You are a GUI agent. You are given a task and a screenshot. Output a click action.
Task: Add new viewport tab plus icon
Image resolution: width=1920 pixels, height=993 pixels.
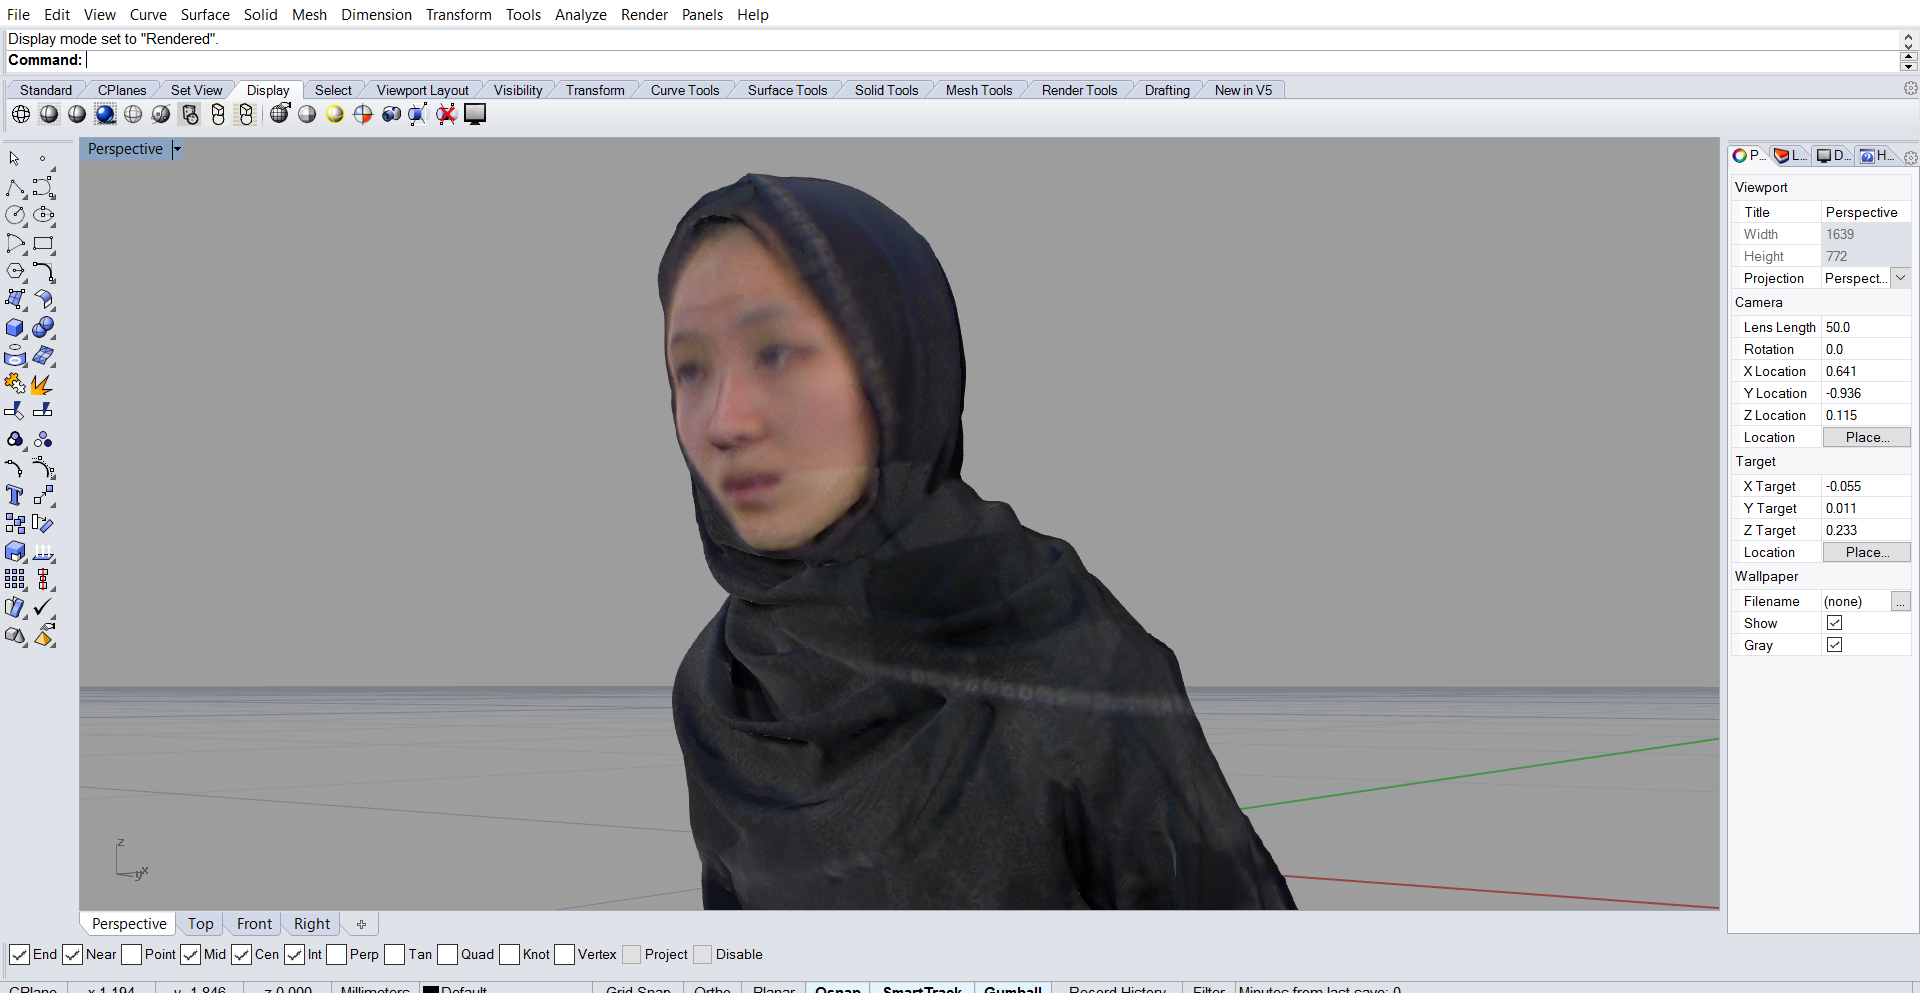361,924
